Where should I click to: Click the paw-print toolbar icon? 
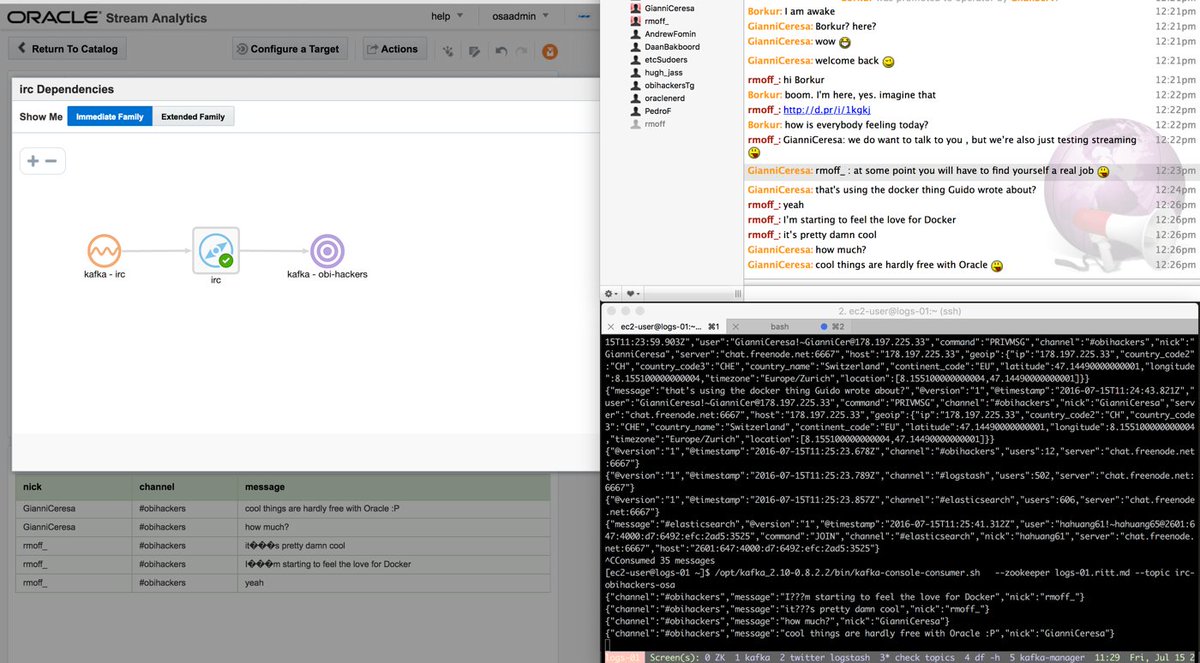449,50
